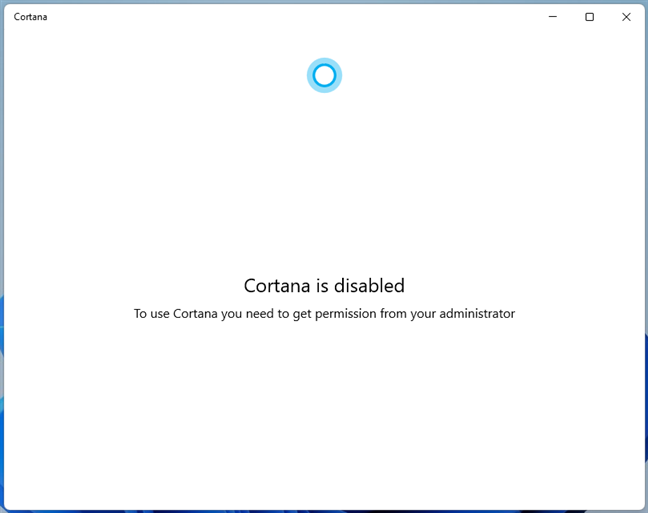The width and height of the screenshot is (648, 513).
Task: Click the administrator permission message text
Action: coord(324,314)
